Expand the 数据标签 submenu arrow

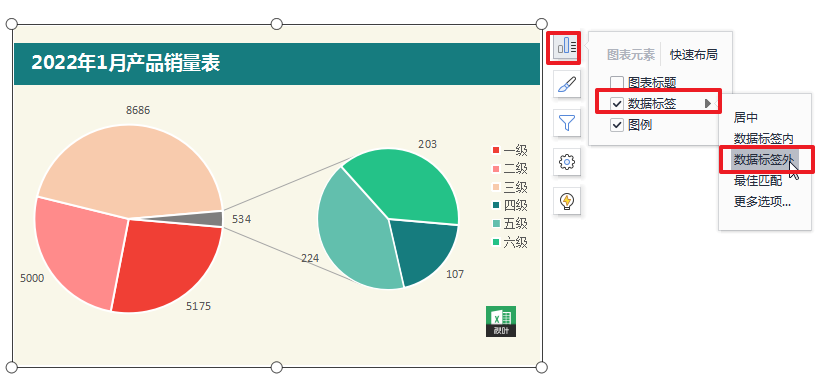pyautogui.click(x=708, y=103)
